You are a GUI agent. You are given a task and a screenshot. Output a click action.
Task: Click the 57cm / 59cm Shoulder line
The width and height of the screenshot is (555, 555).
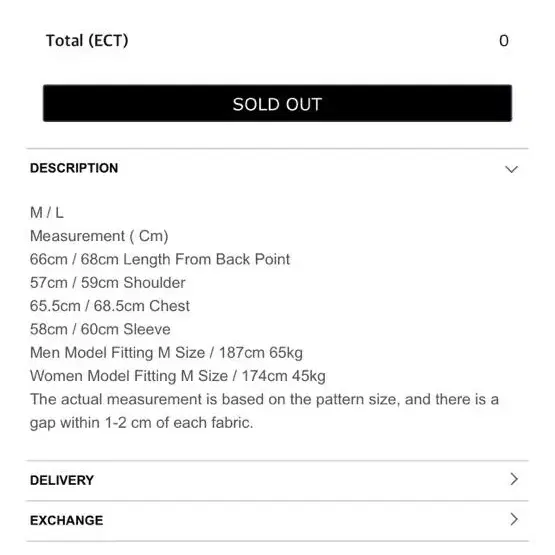pyautogui.click(x=108, y=282)
